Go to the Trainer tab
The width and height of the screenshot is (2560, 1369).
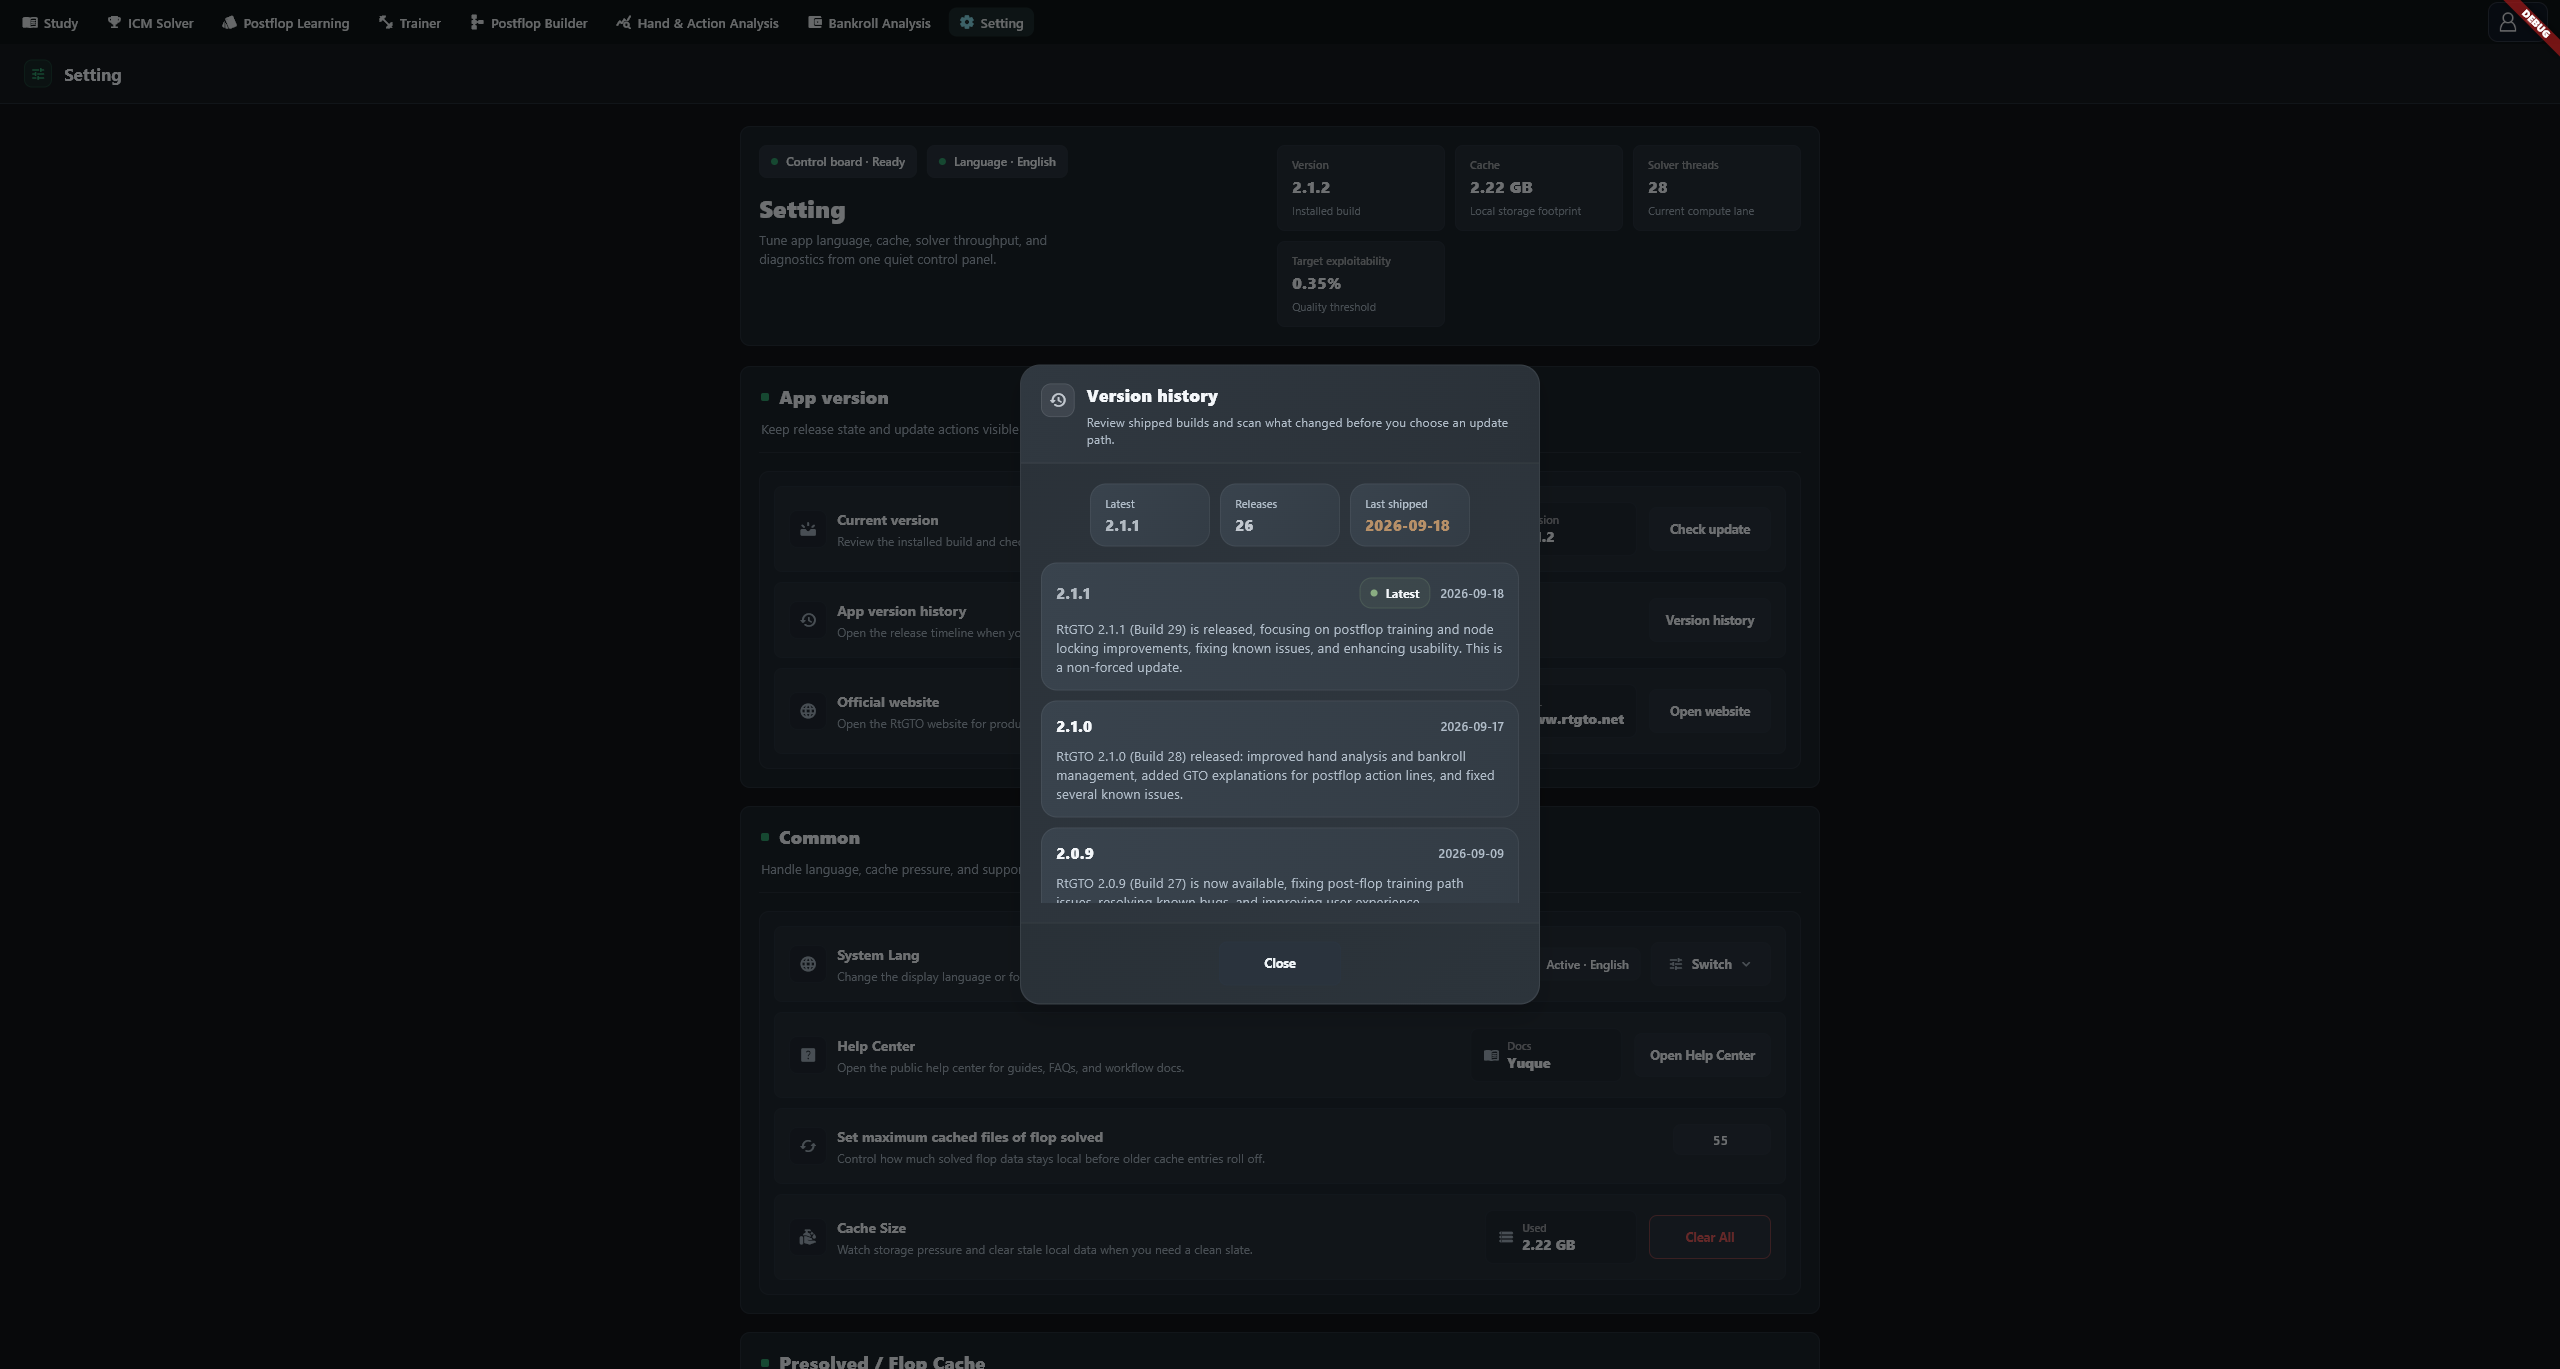coord(410,22)
